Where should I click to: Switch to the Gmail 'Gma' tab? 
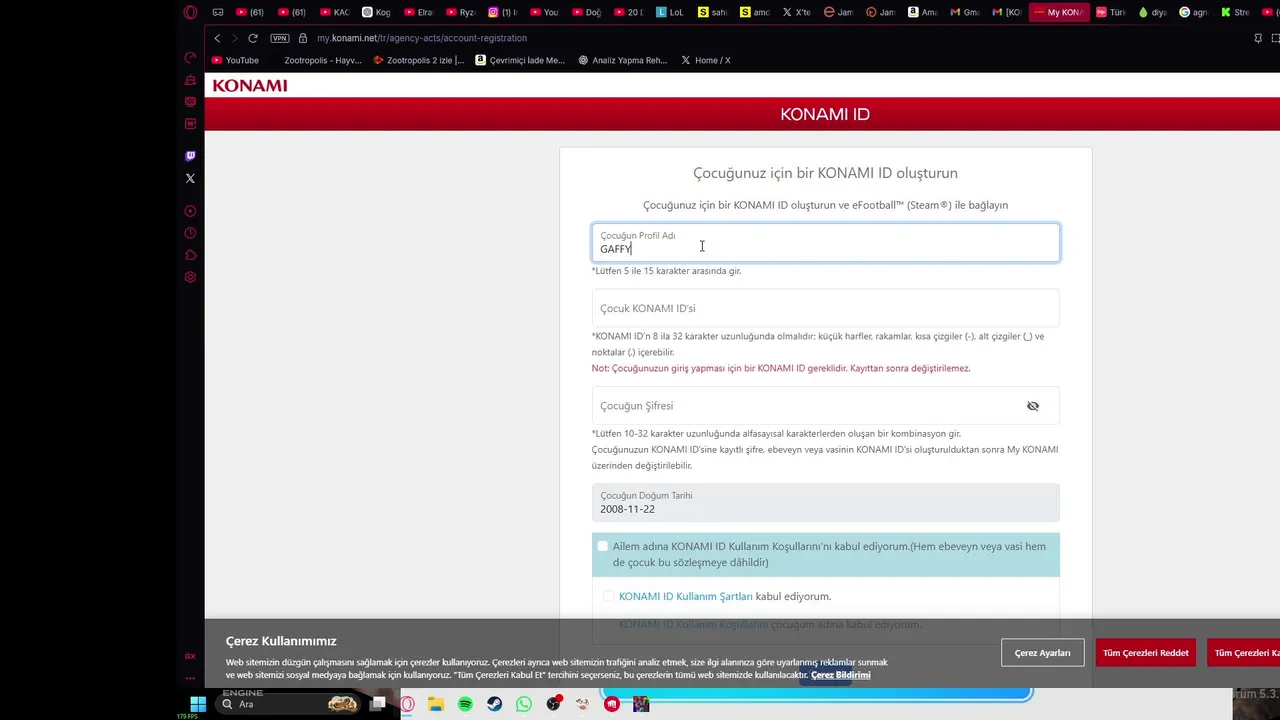pyautogui.click(x=965, y=12)
